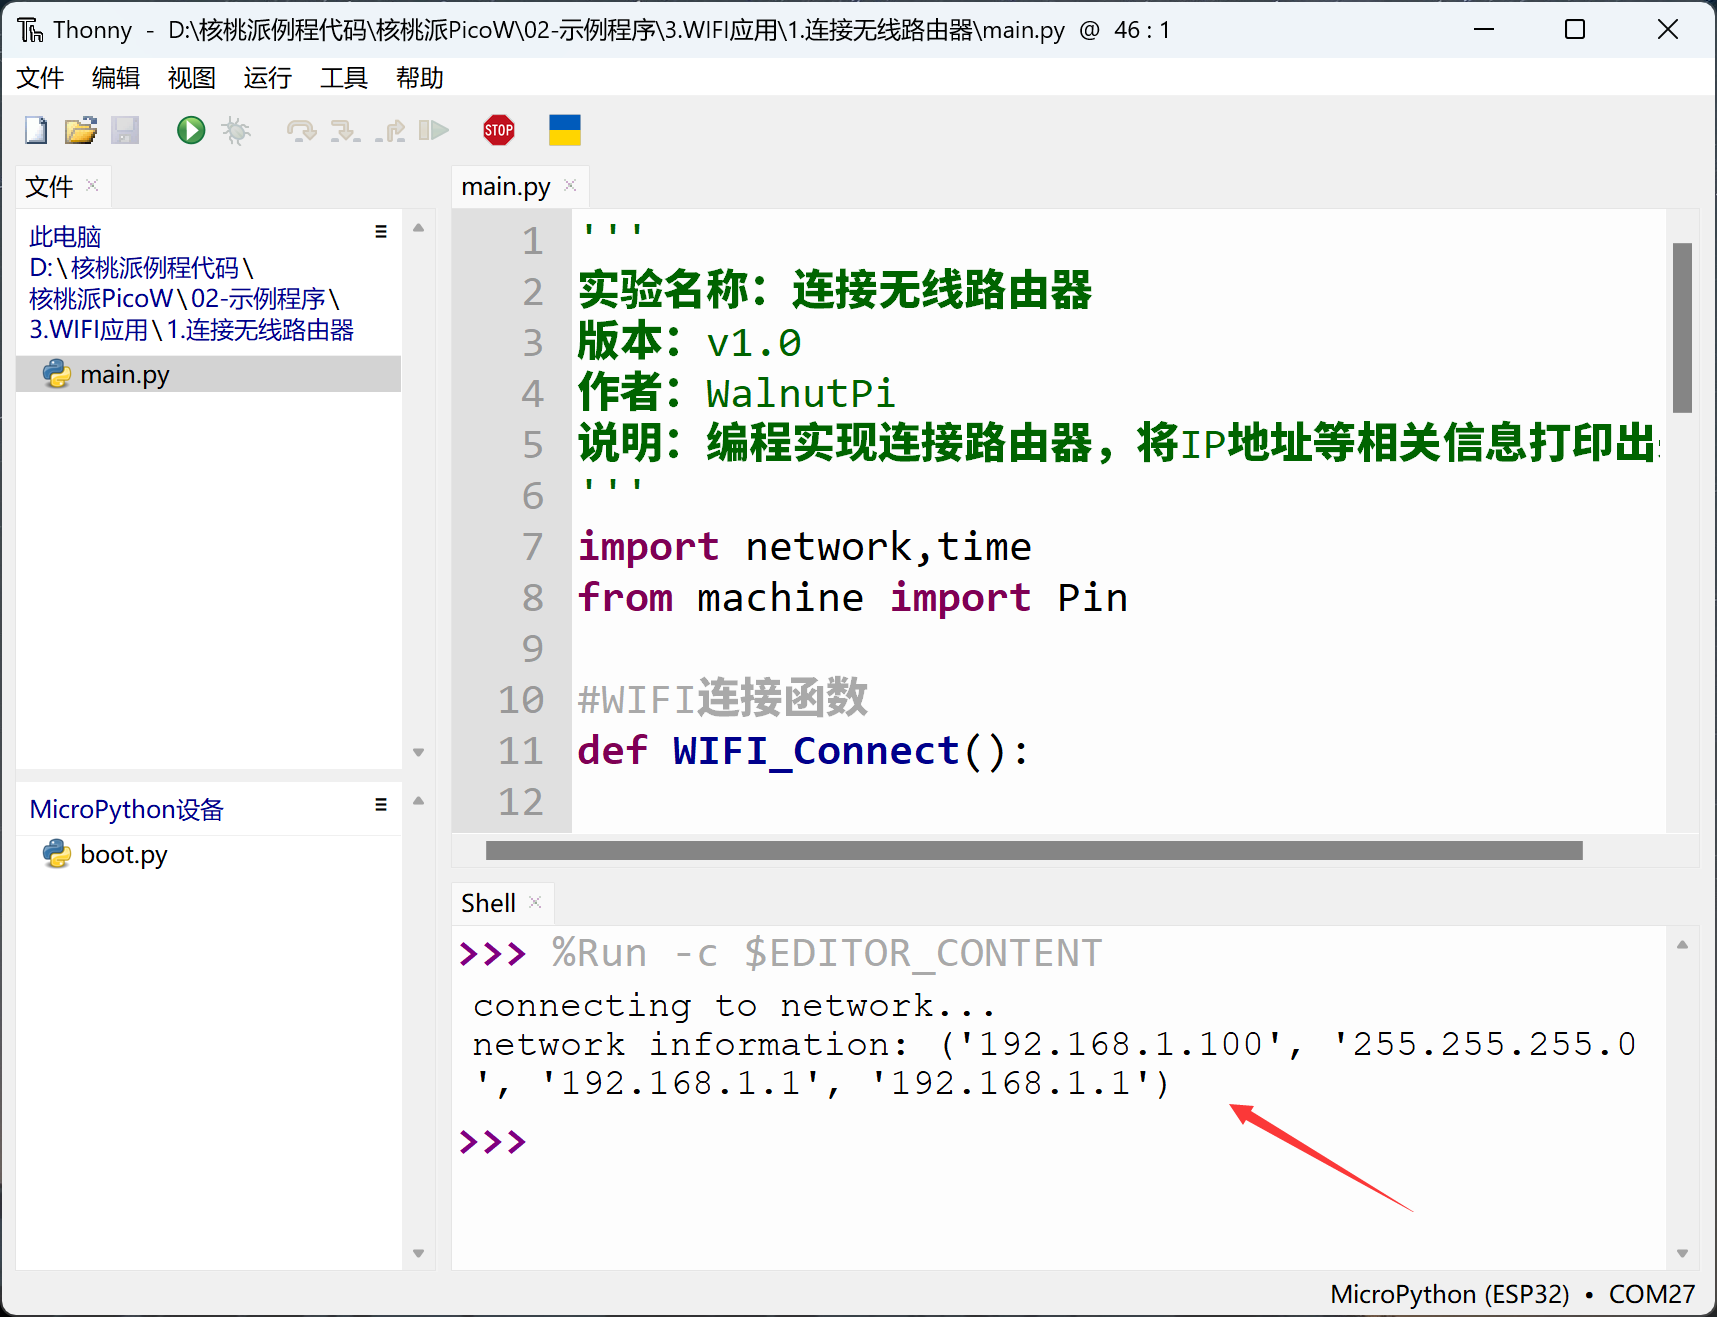Viewport: 1717px width, 1317px height.
Task: Open the MicroPython设备 panel menu
Action: 381,805
